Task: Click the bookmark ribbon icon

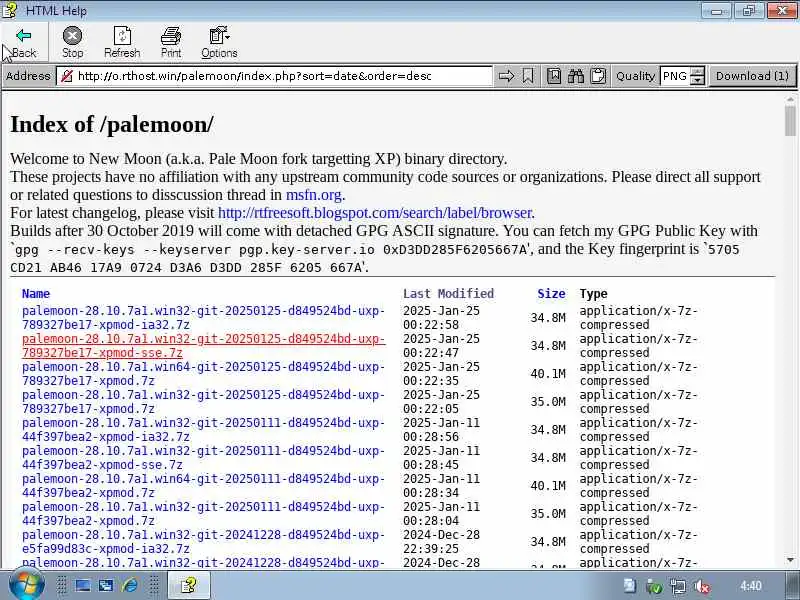Action: click(528, 76)
